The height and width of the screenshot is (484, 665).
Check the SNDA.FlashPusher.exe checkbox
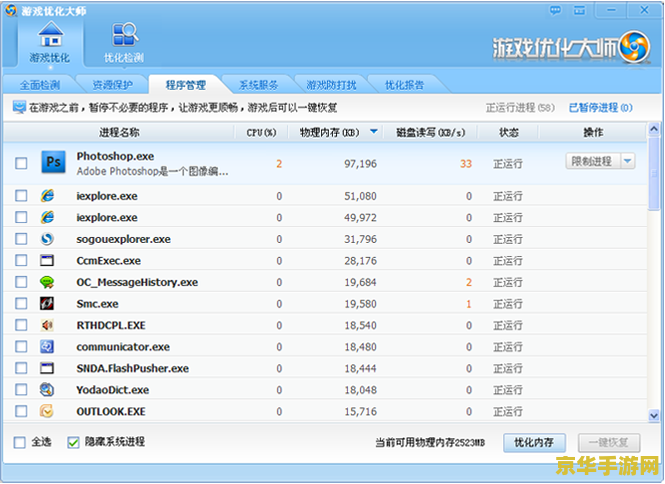[21, 368]
